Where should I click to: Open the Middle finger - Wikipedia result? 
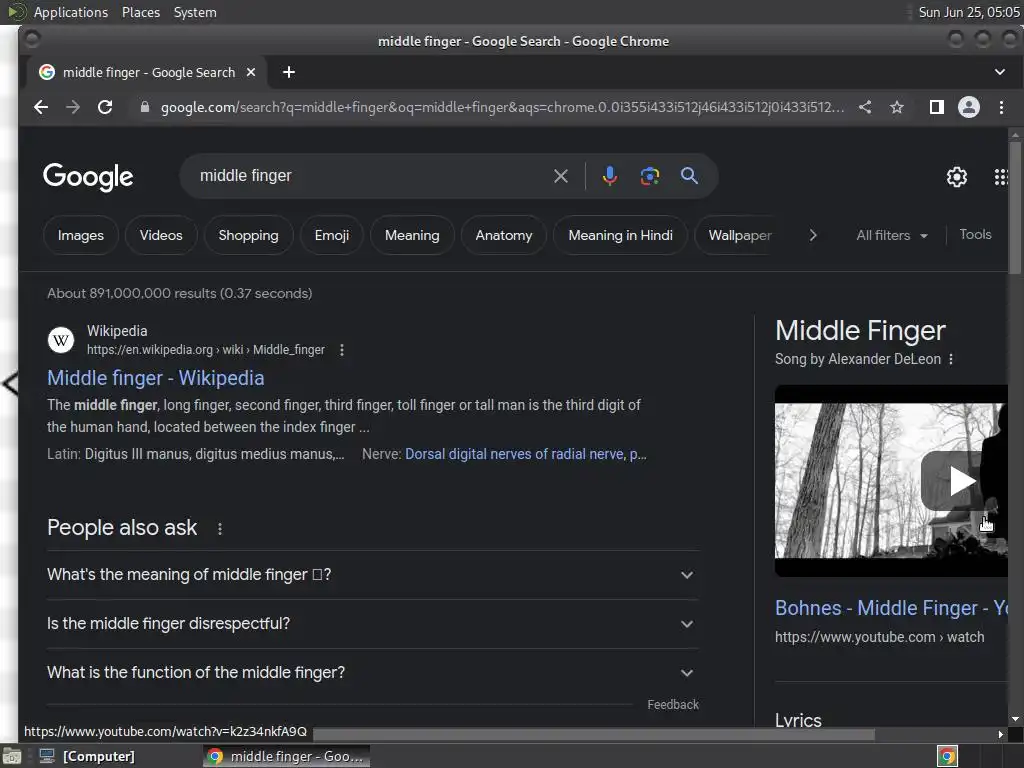pos(155,378)
